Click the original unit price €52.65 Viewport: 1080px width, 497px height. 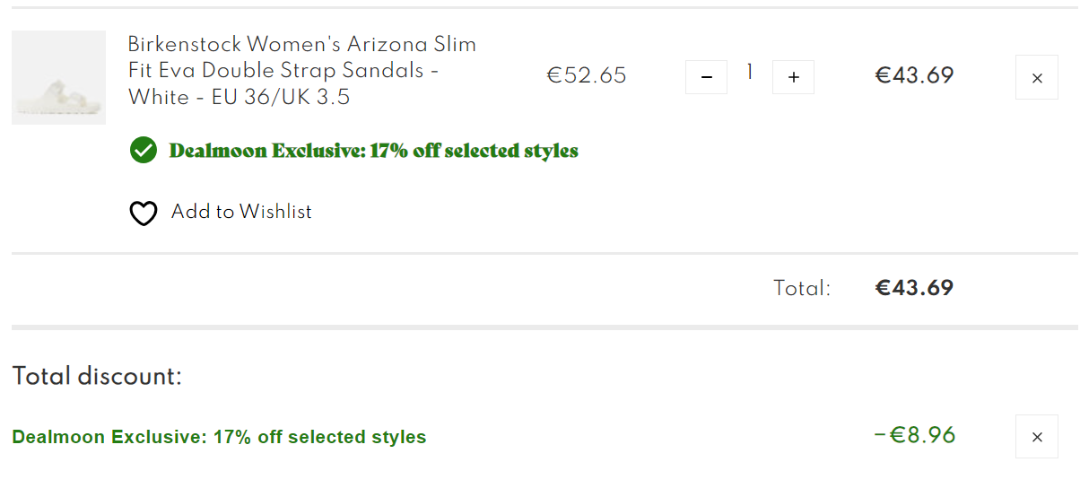[586, 76]
